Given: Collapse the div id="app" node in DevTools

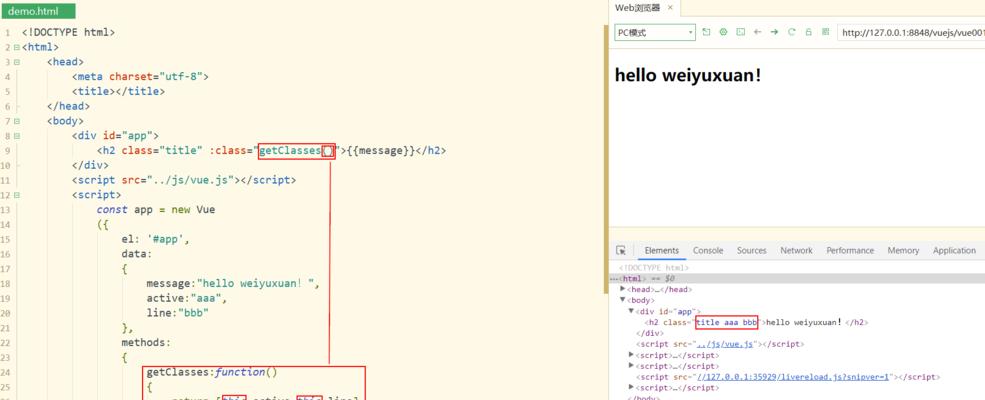Looking at the screenshot, I should (x=631, y=311).
